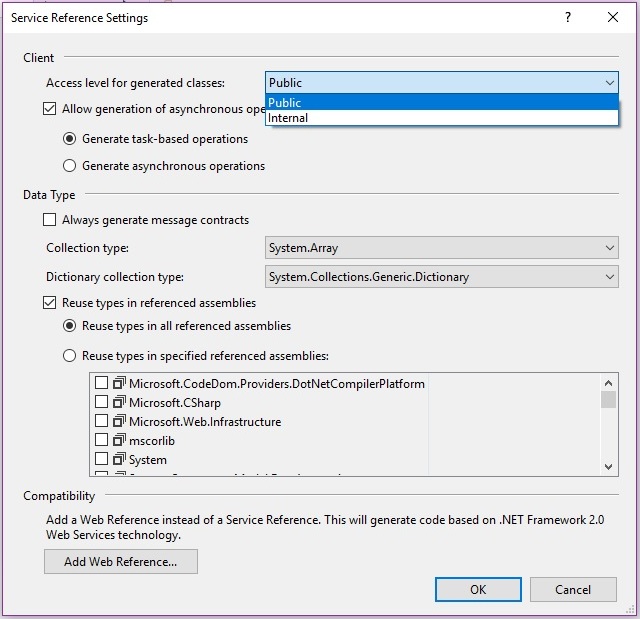Image resolution: width=640 pixels, height=619 pixels.
Task: Click the assembly icon beside mscorlib
Action: point(118,441)
